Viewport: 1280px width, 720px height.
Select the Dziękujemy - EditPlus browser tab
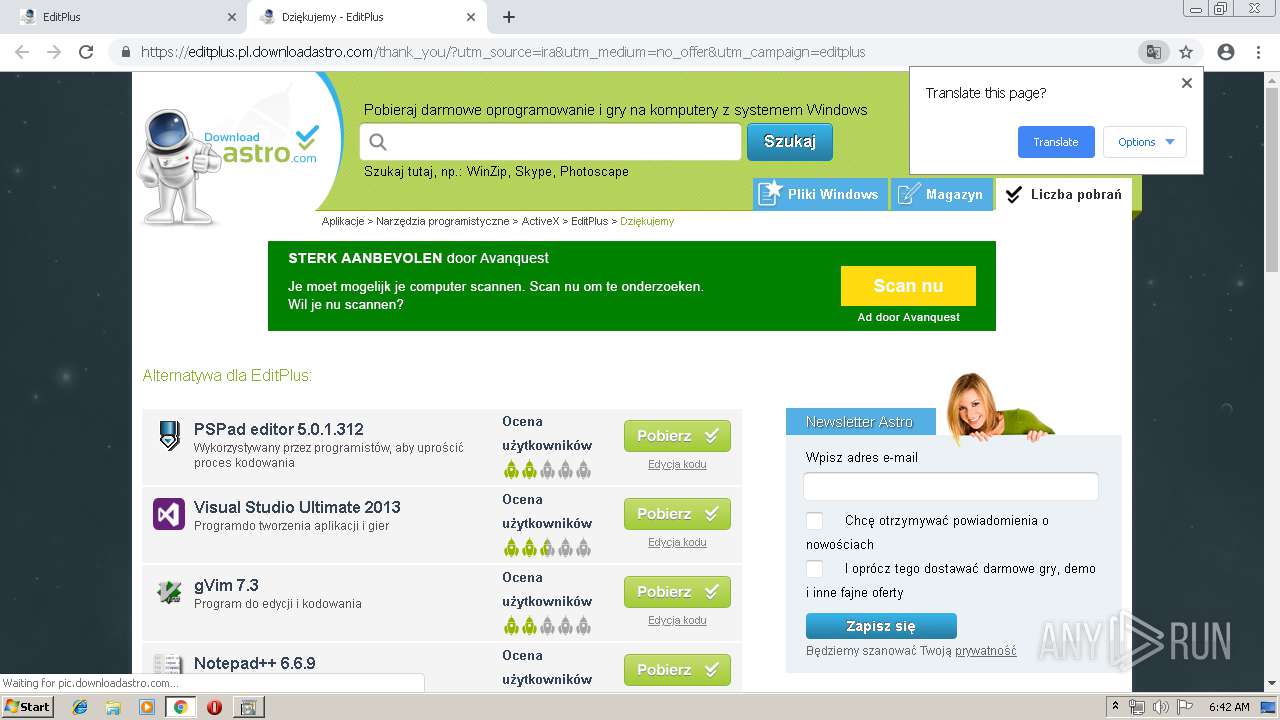pos(366,17)
